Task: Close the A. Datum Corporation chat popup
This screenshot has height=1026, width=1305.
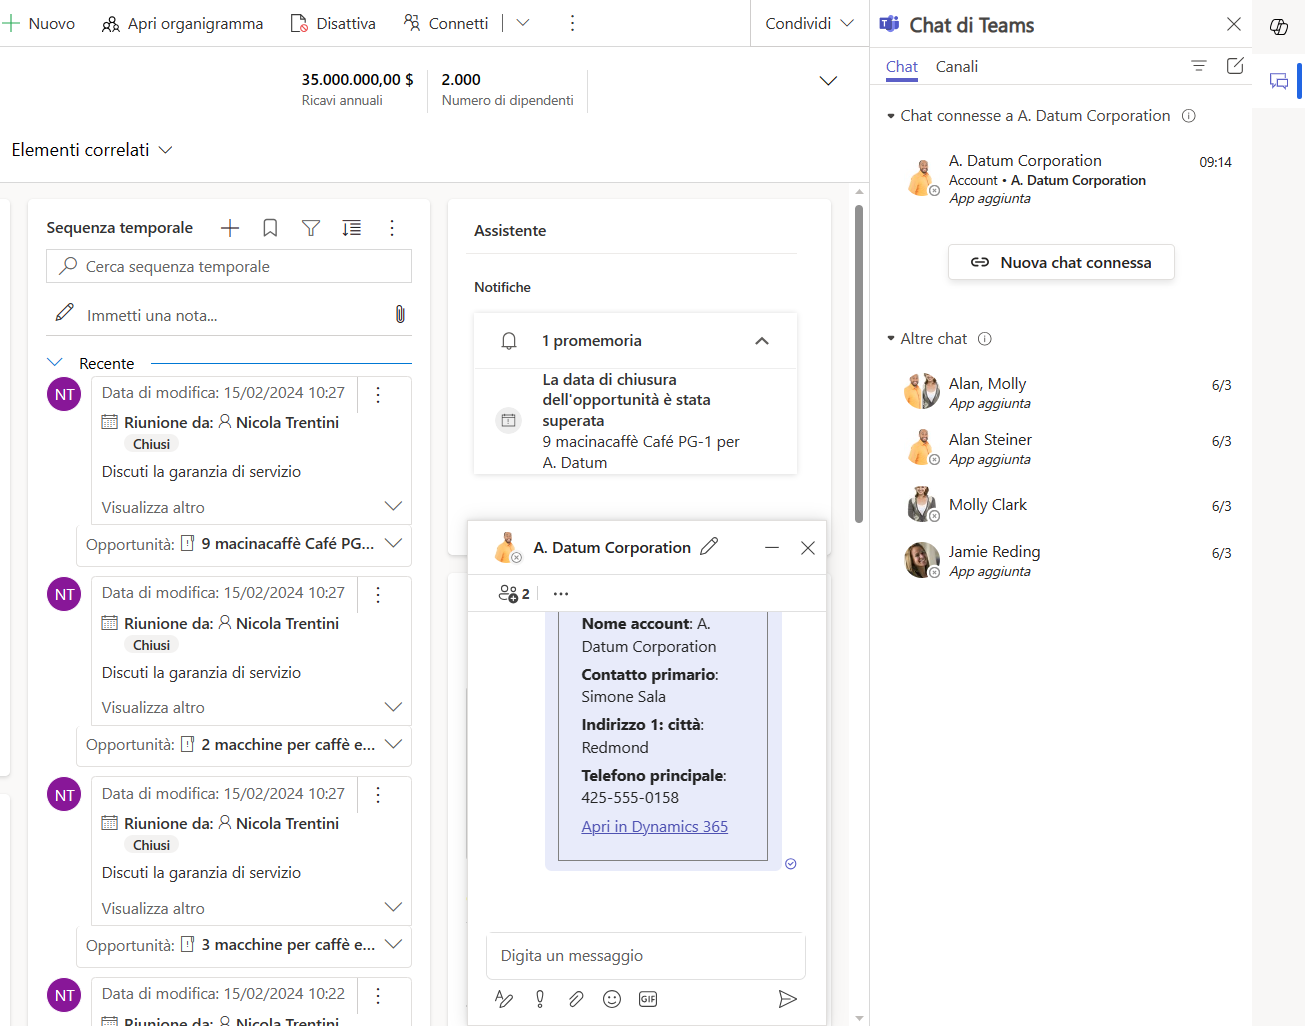Action: pyautogui.click(x=808, y=547)
